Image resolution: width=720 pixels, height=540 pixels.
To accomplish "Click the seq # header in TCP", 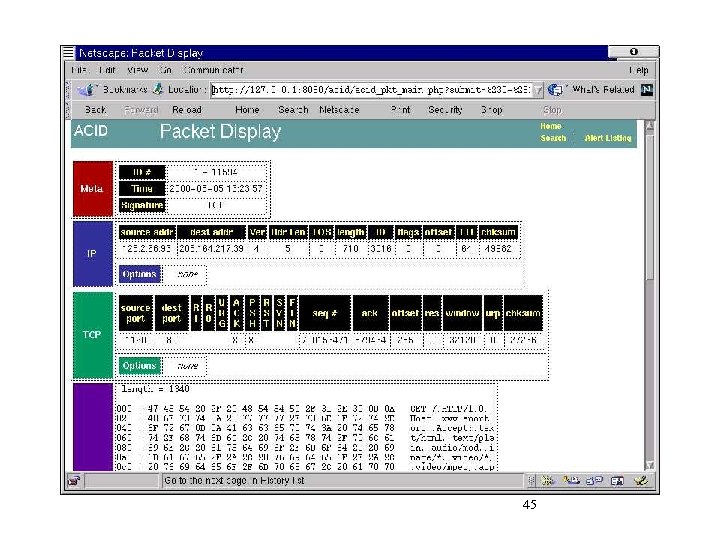I will tap(325, 313).
